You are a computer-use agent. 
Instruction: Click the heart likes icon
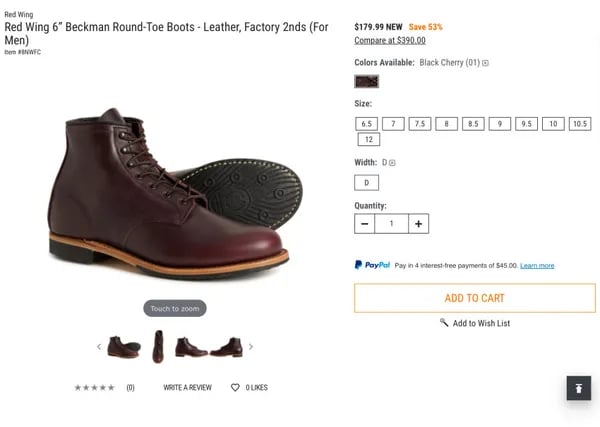pos(235,388)
